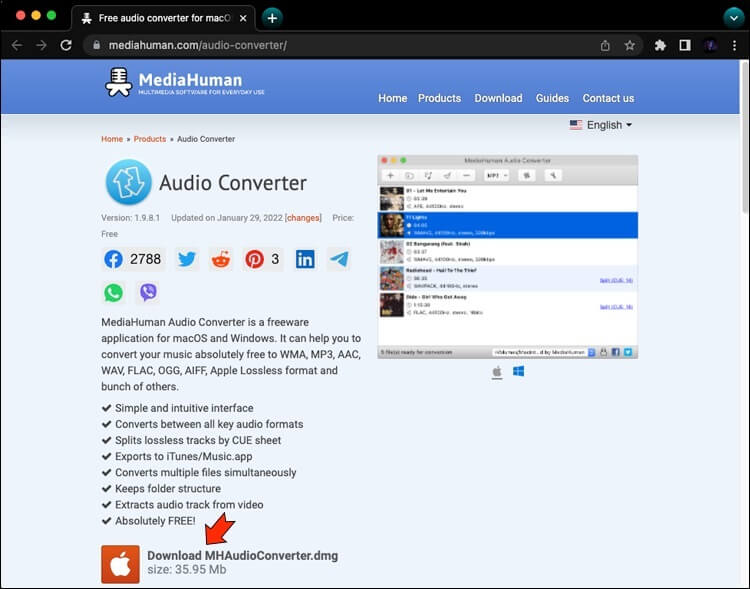Click the Facebook share count 2788
The width and height of the screenshot is (750, 589).
click(145, 259)
